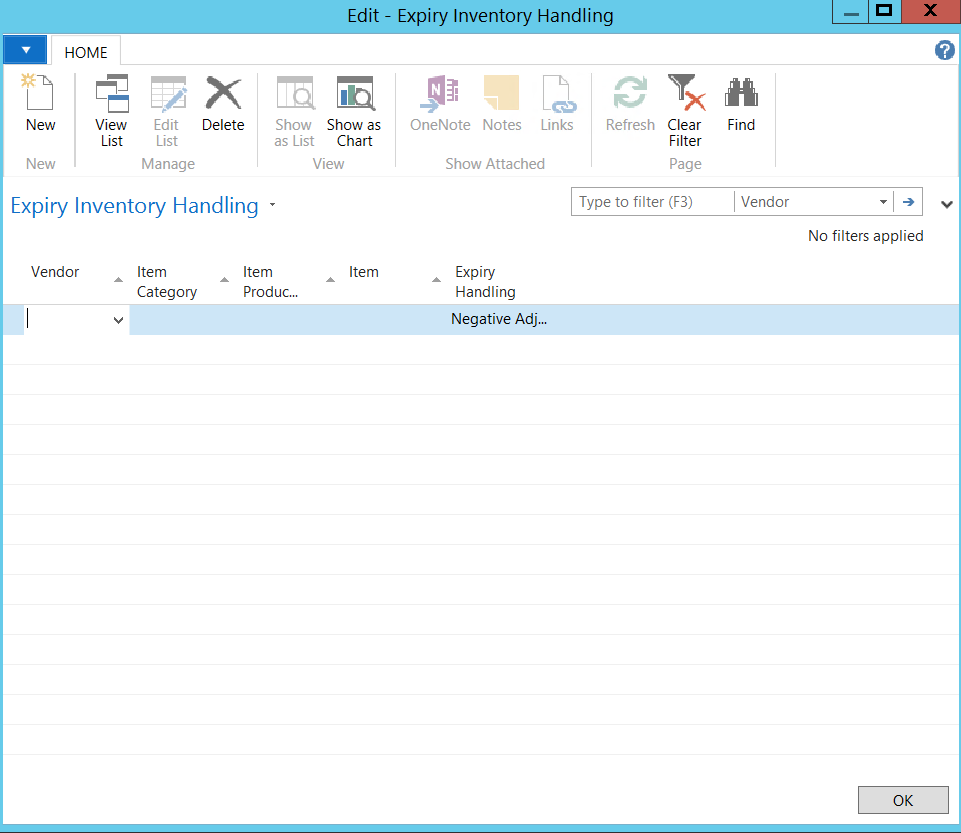Select the Negative Adj... expiry handling cell
961x833 pixels.
[499, 320]
